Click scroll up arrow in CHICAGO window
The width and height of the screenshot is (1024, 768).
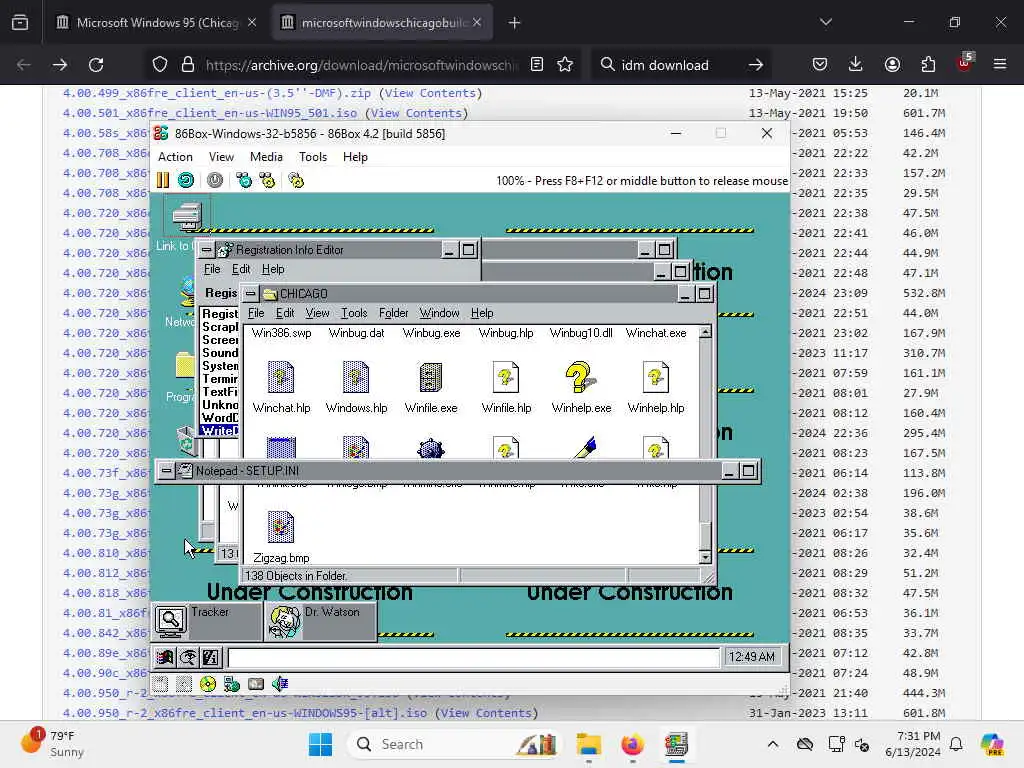point(705,333)
